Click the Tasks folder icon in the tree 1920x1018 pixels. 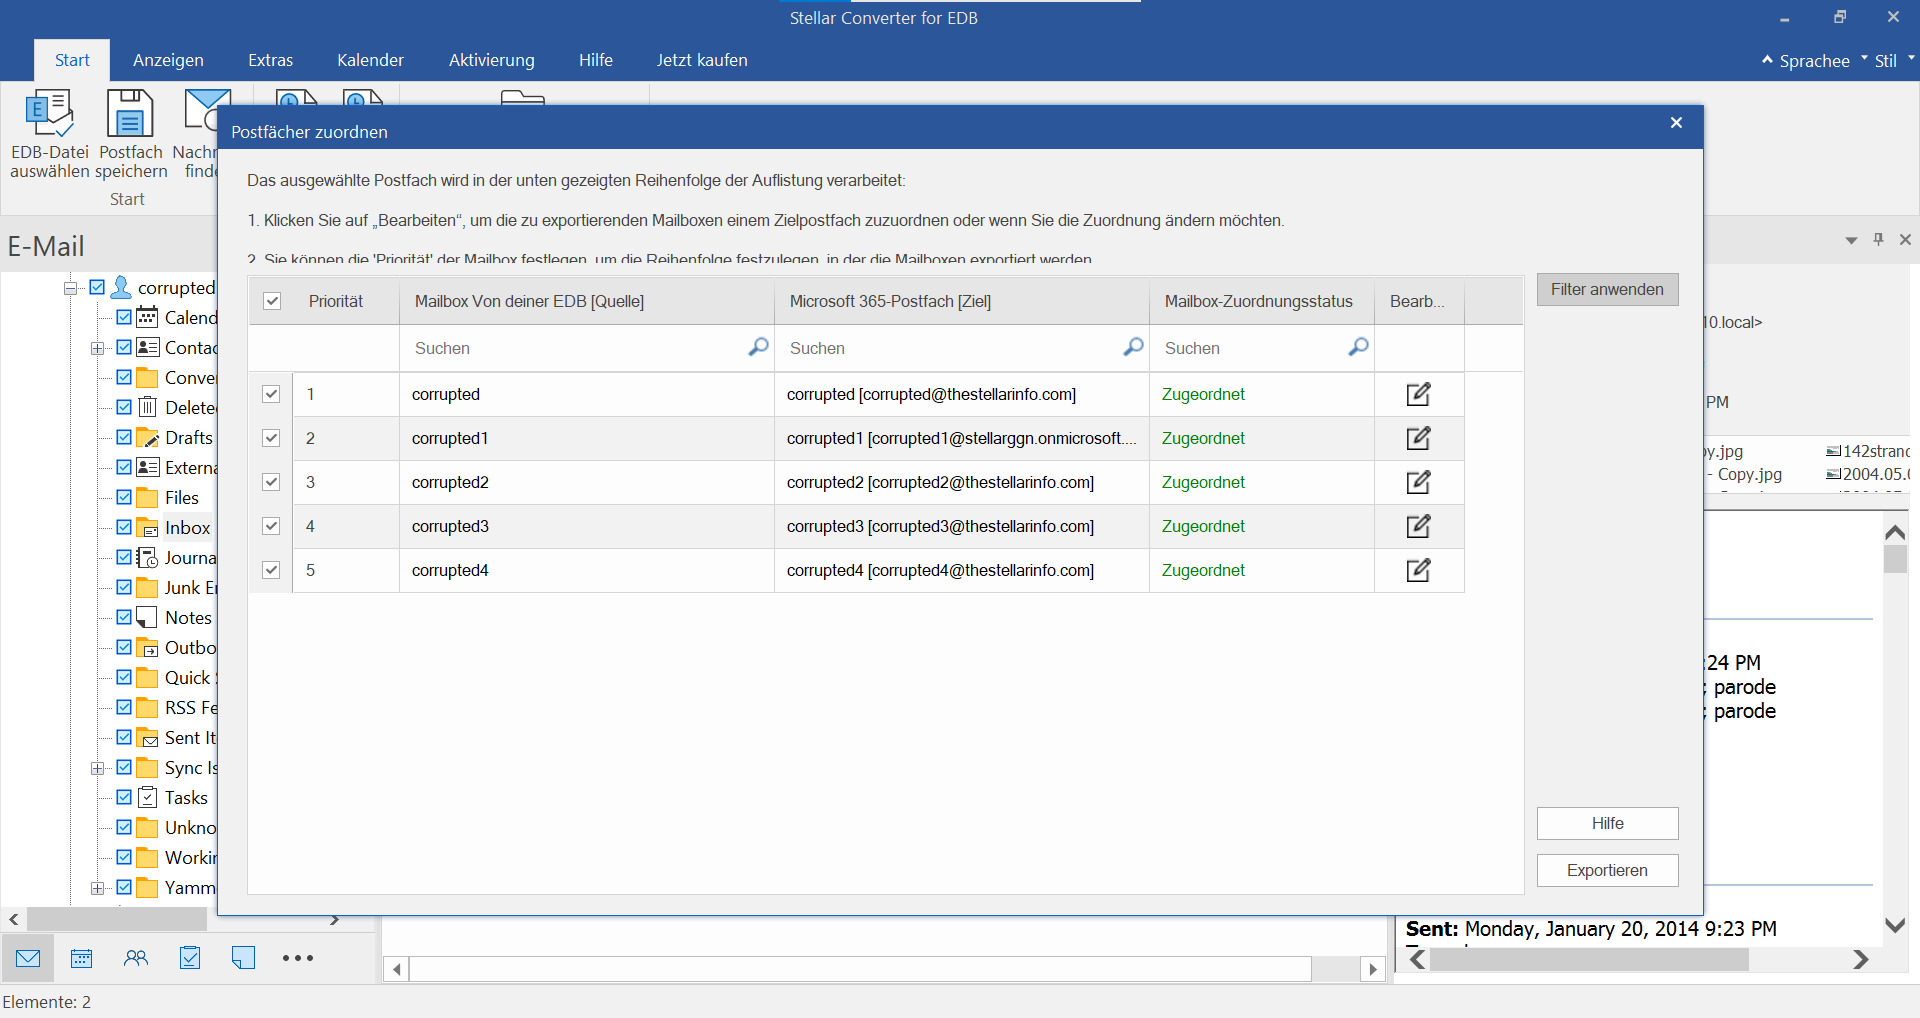[x=148, y=798]
